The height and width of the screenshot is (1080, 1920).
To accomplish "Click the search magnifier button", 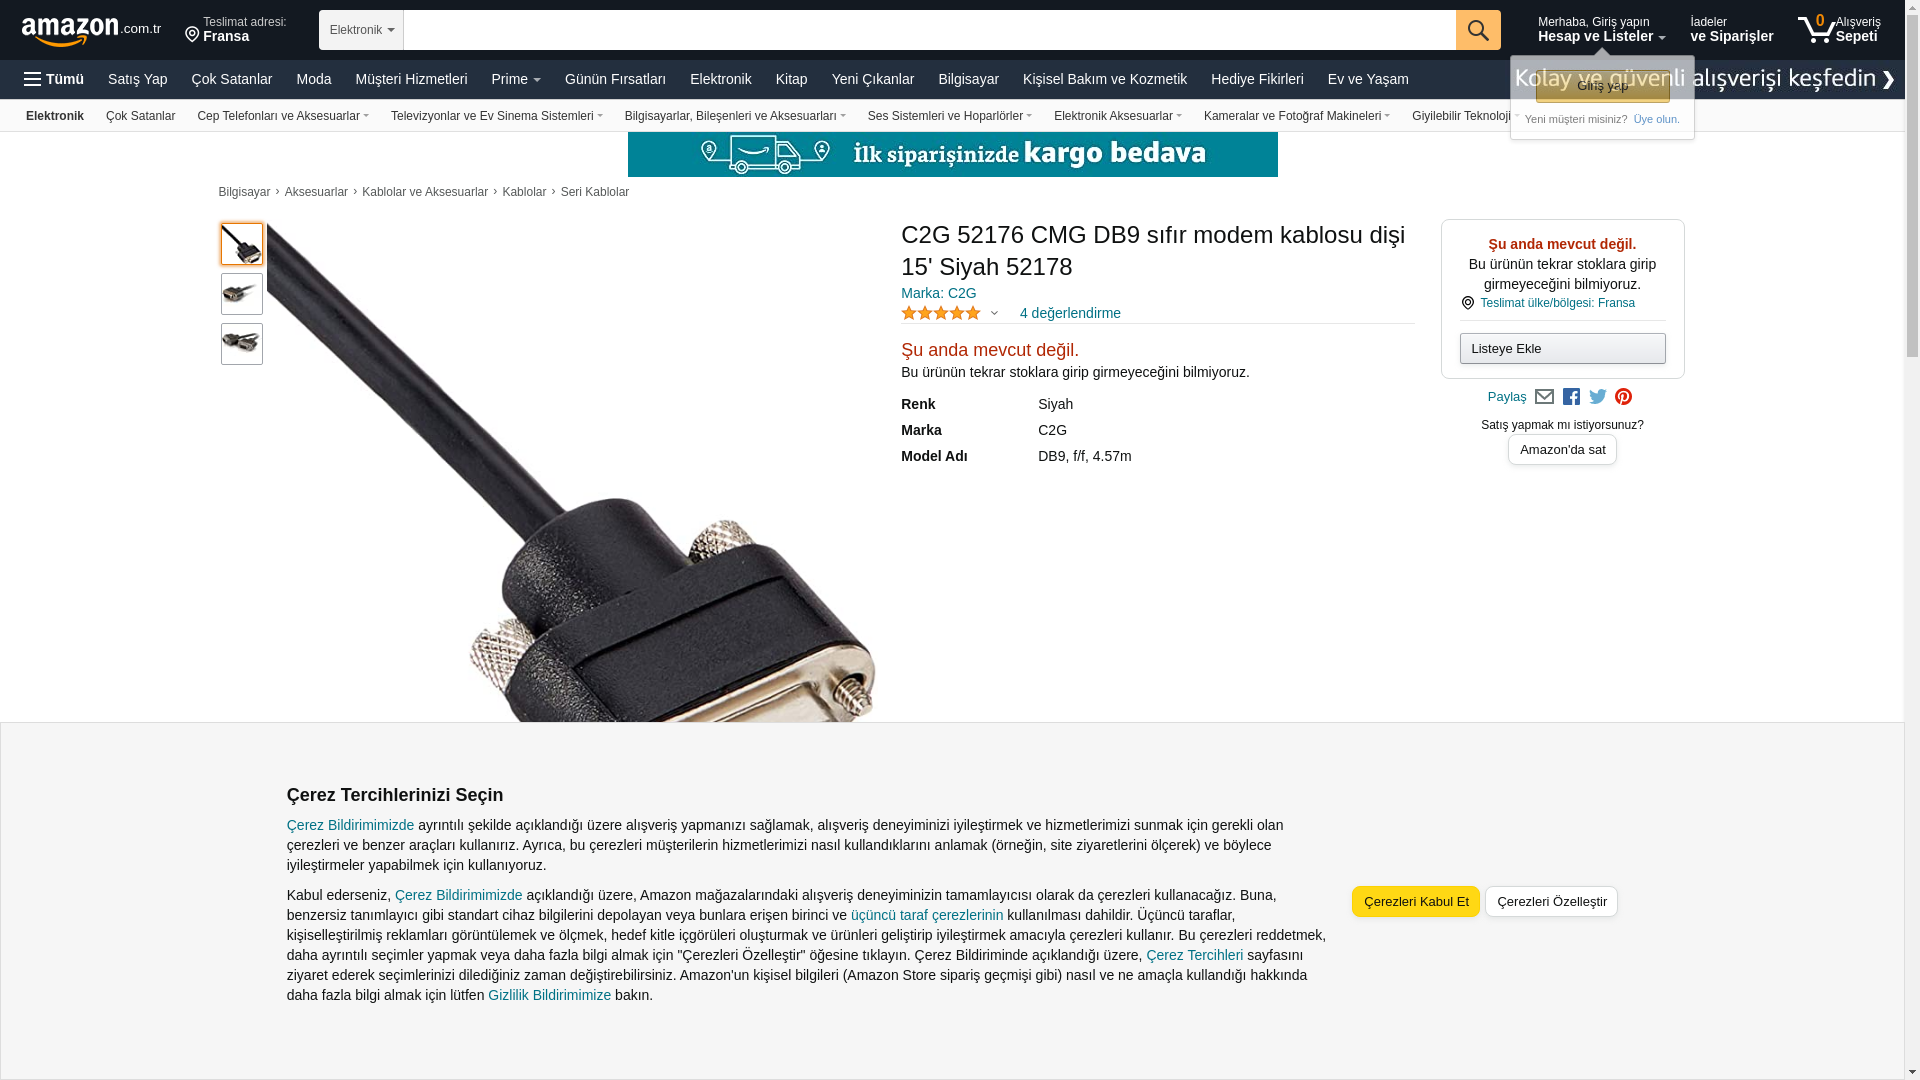I will (x=1478, y=30).
